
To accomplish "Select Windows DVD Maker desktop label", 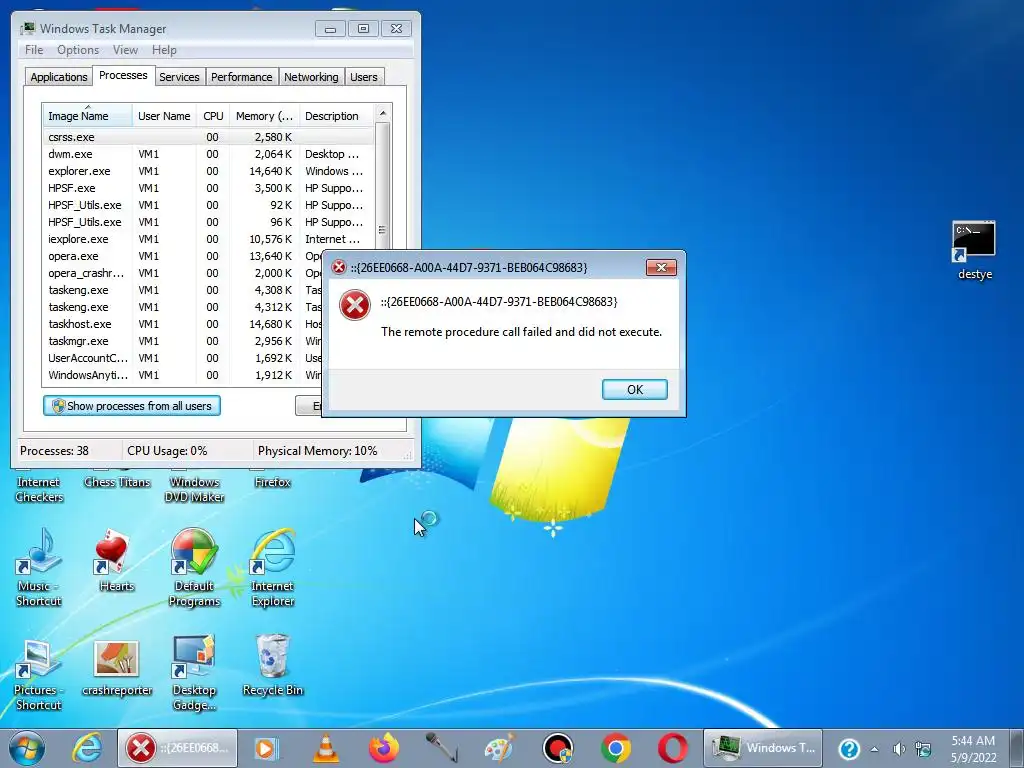I will [194, 489].
